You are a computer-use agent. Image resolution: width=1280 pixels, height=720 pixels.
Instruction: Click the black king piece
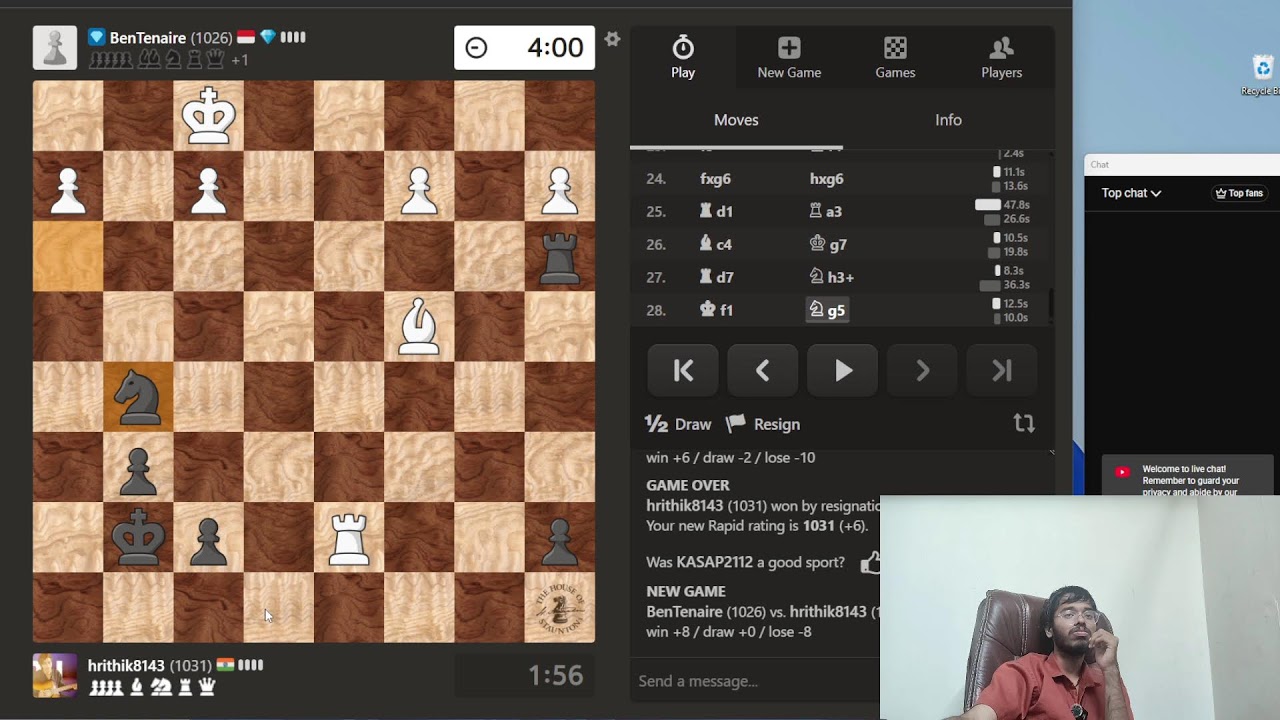[138, 537]
